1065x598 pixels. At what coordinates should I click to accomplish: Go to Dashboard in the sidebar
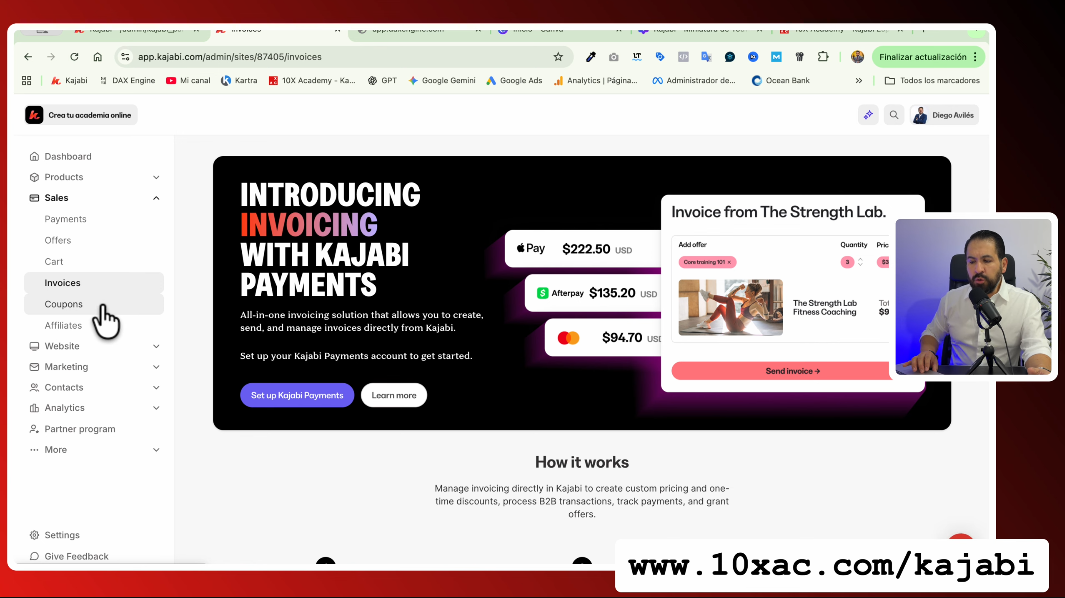pos(68,156)
